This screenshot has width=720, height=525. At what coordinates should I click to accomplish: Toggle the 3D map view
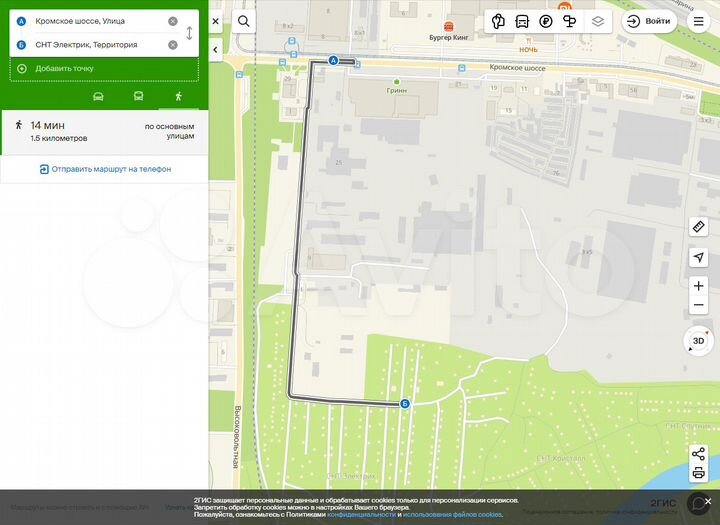[698, 341]
